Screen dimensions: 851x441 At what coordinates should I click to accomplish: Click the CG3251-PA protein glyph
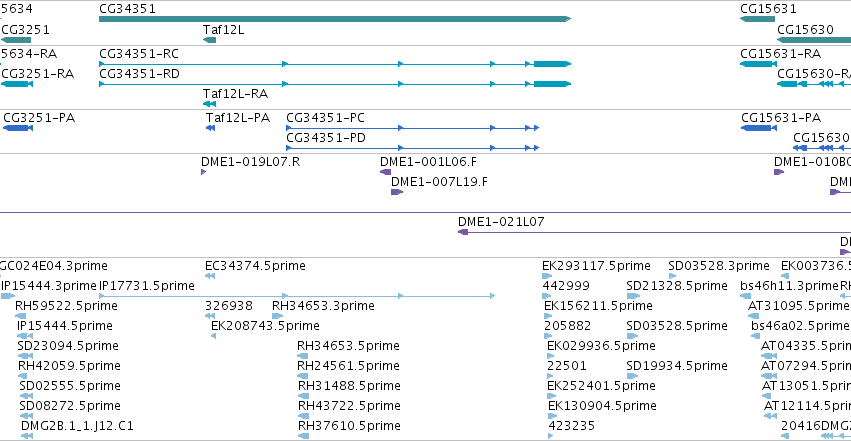[18, 128]
